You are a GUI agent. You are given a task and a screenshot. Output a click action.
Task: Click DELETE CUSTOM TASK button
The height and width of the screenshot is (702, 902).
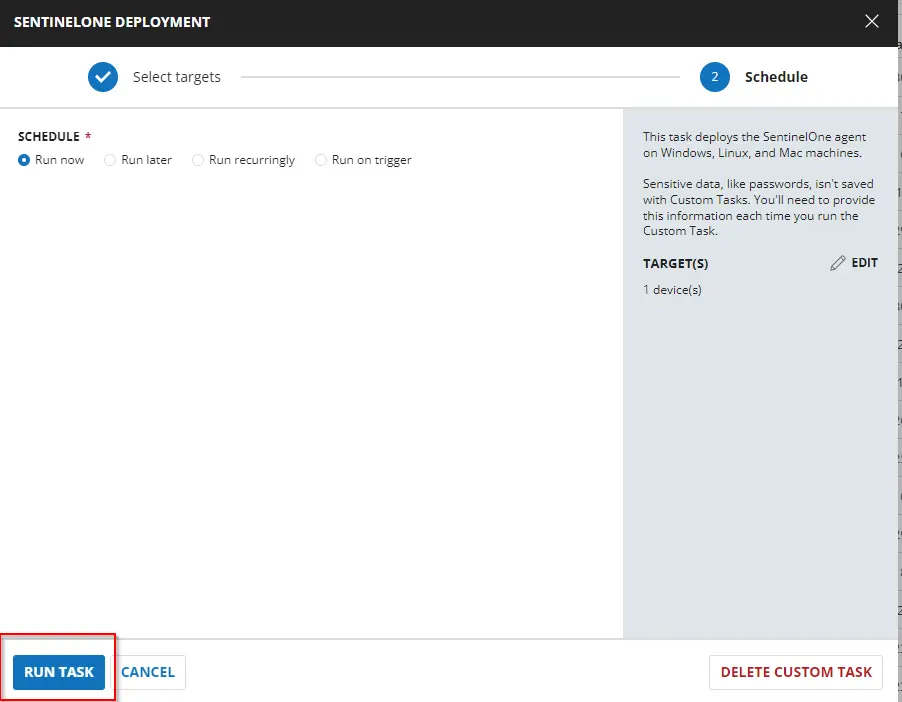(796, 672)
